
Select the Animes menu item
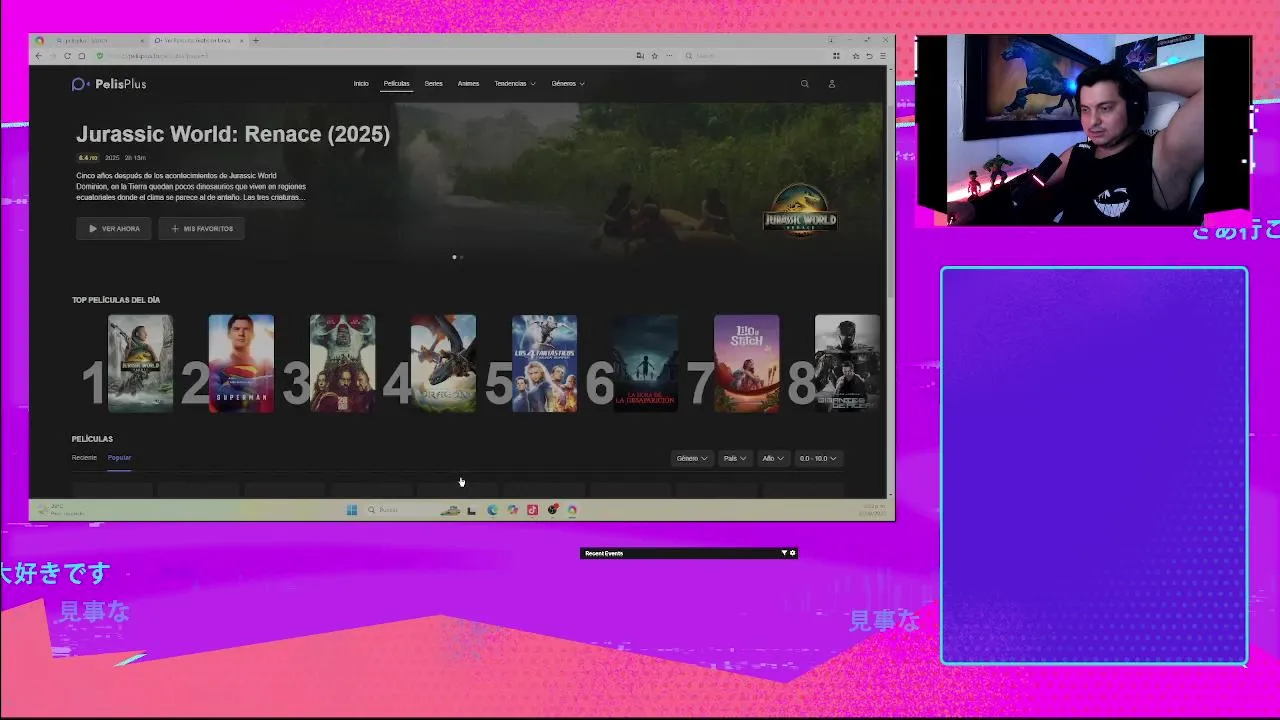coord(468,84)
